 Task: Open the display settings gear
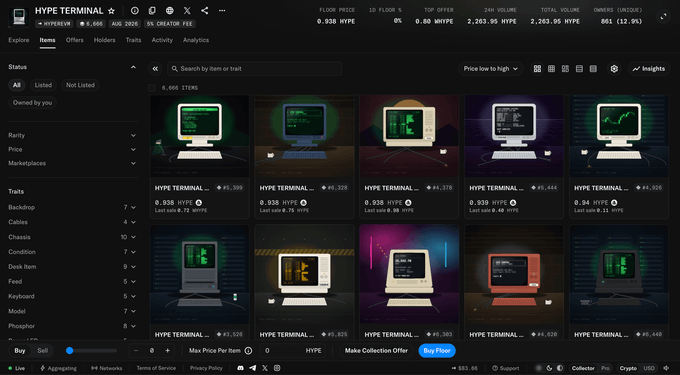click(x=614, y=68)
